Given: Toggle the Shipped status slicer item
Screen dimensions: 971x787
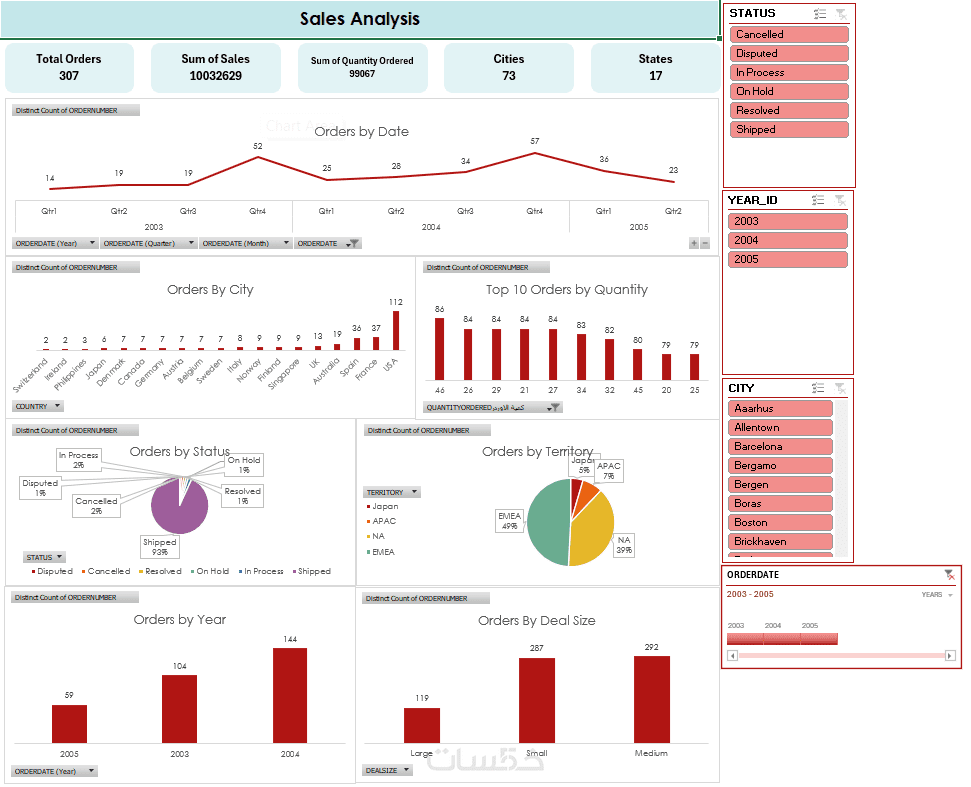Looking at the screenshot, I should (x=789, y=129).
